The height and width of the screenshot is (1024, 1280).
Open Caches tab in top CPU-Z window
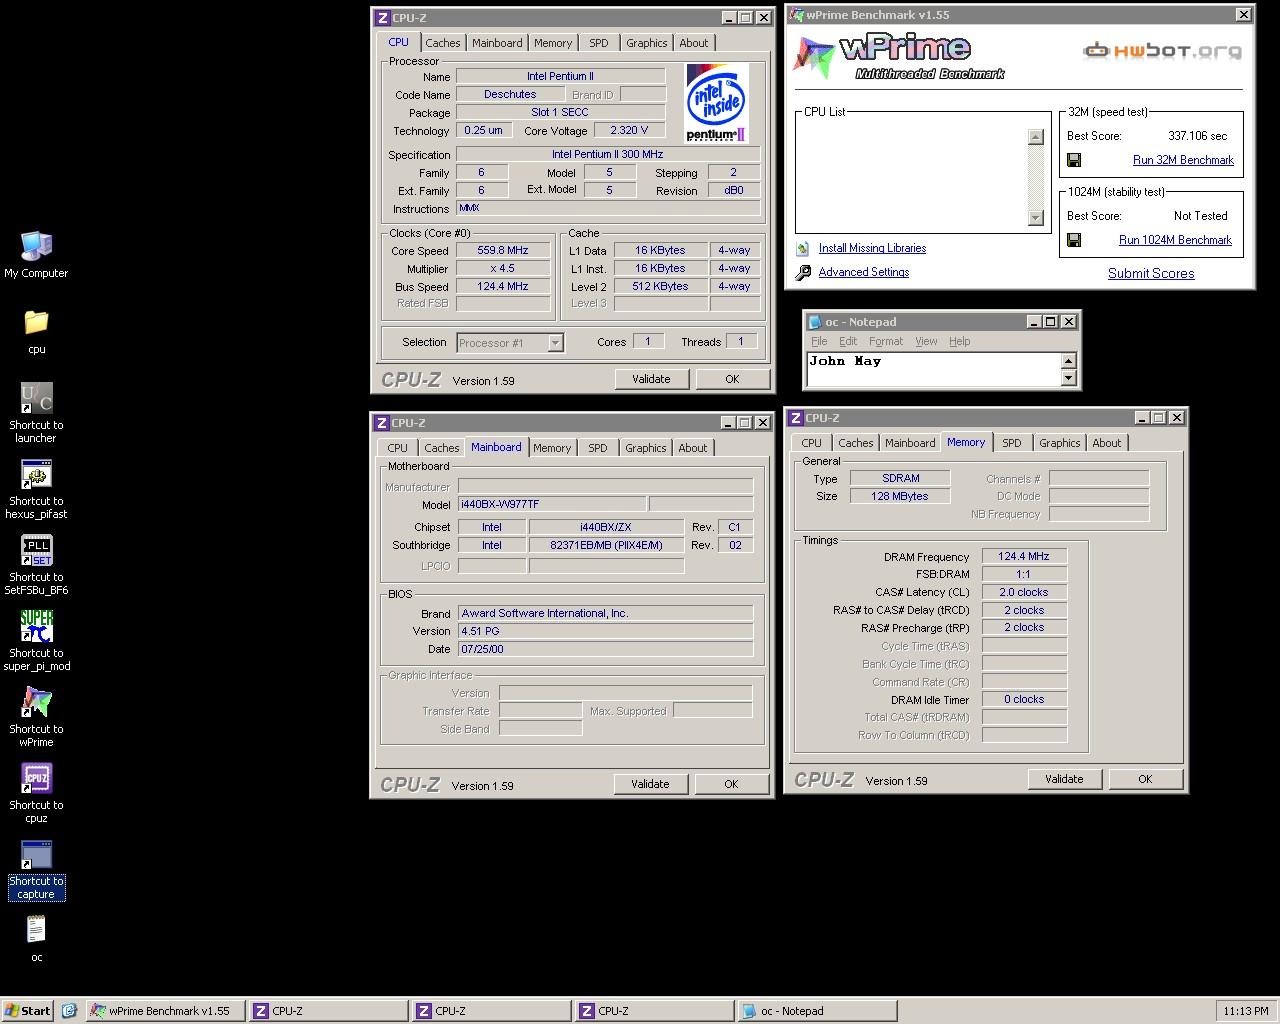443,43
